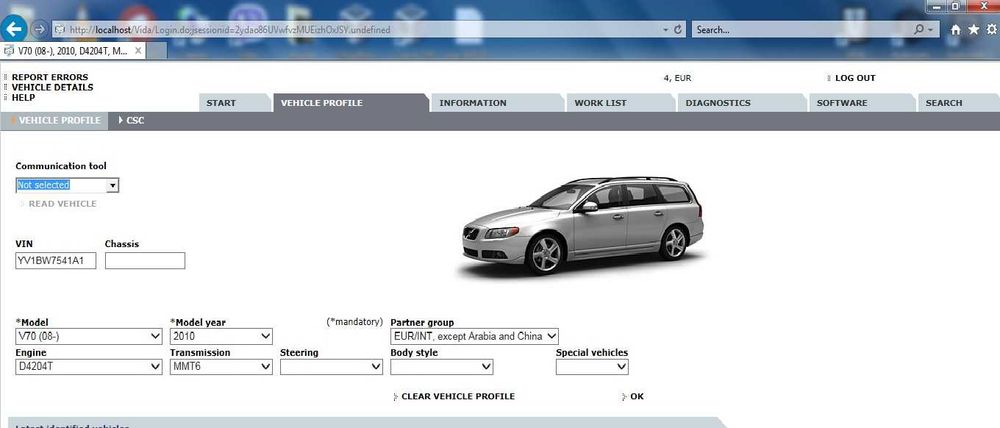The image size is (1000, 428).
Task: Expand the Body style dropdown
Action: (441, 367)
